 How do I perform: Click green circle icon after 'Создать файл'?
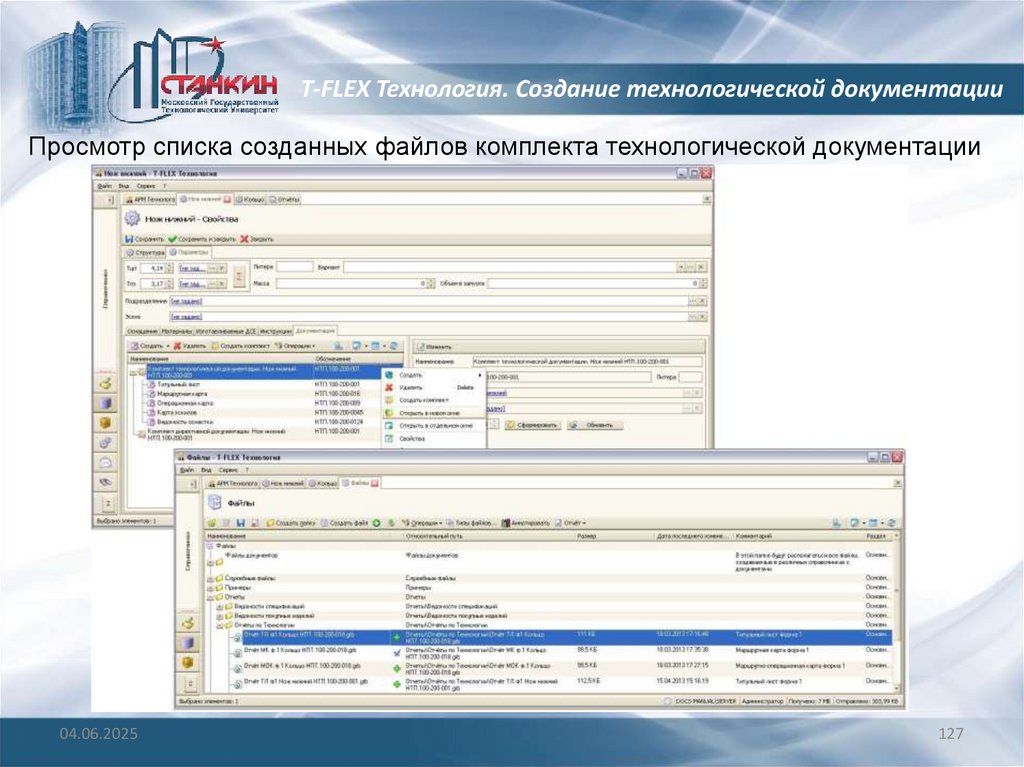click(x=377, y=523)
